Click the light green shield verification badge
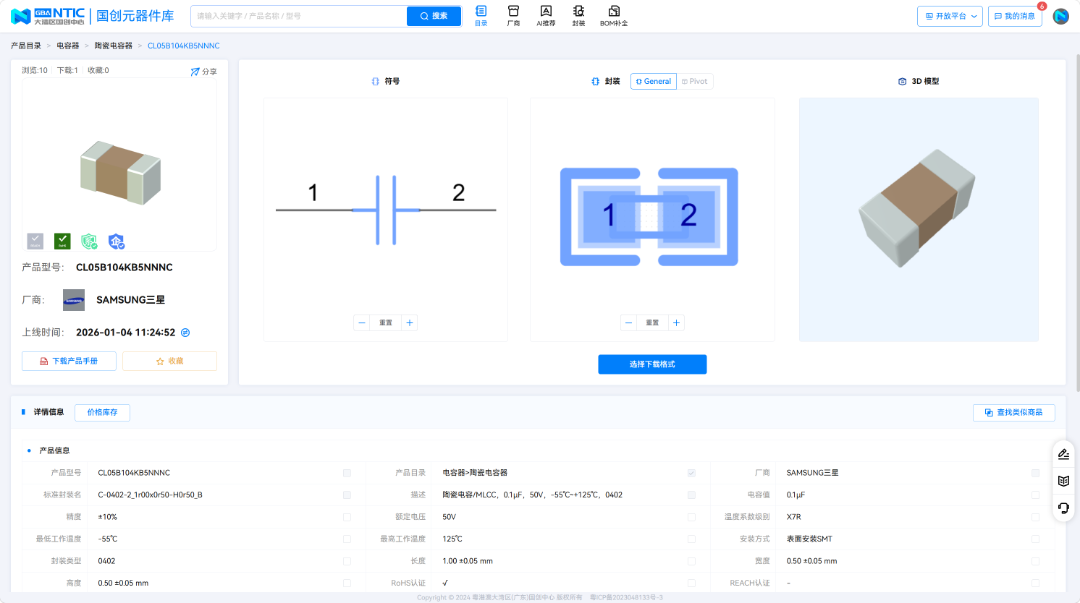Image resolution: width=1080 pixels, height=603 pixels. click(x=89, y=241)
